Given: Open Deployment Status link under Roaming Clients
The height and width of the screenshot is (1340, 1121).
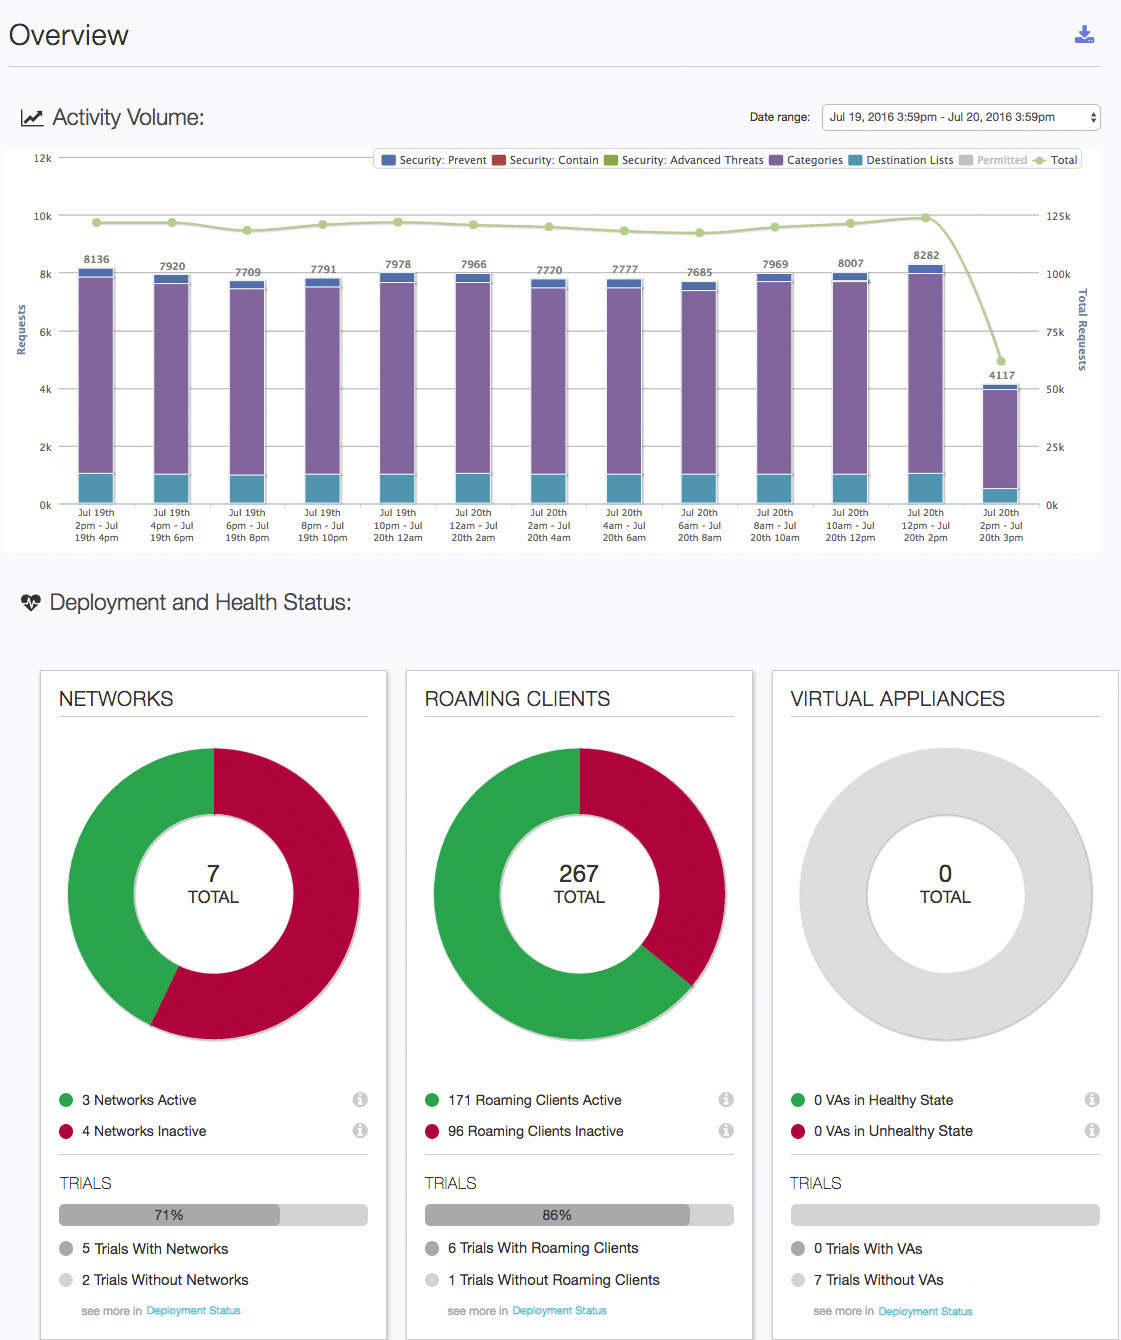Looking at the screenshot, I should 559,1310.
